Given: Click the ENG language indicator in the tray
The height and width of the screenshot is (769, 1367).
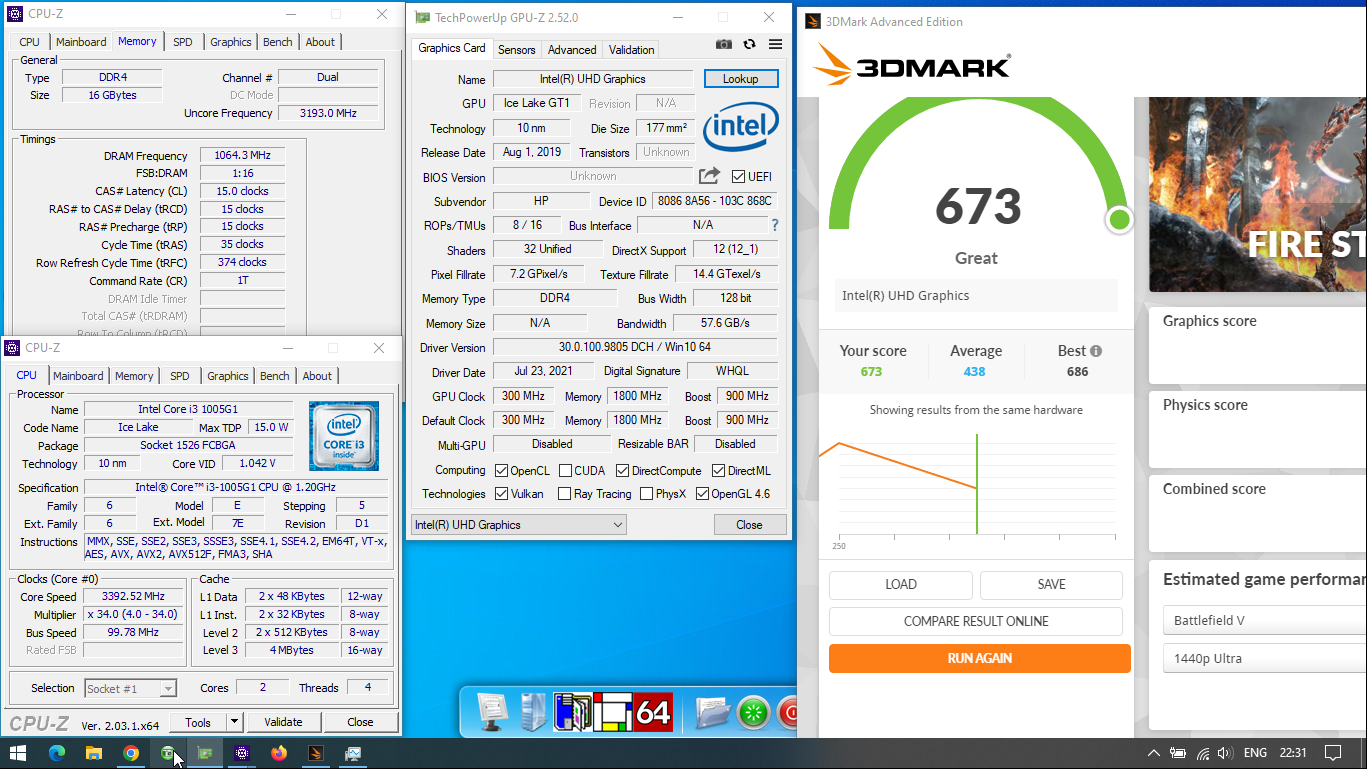Looking at the screenshot, I should [1255, 753].
